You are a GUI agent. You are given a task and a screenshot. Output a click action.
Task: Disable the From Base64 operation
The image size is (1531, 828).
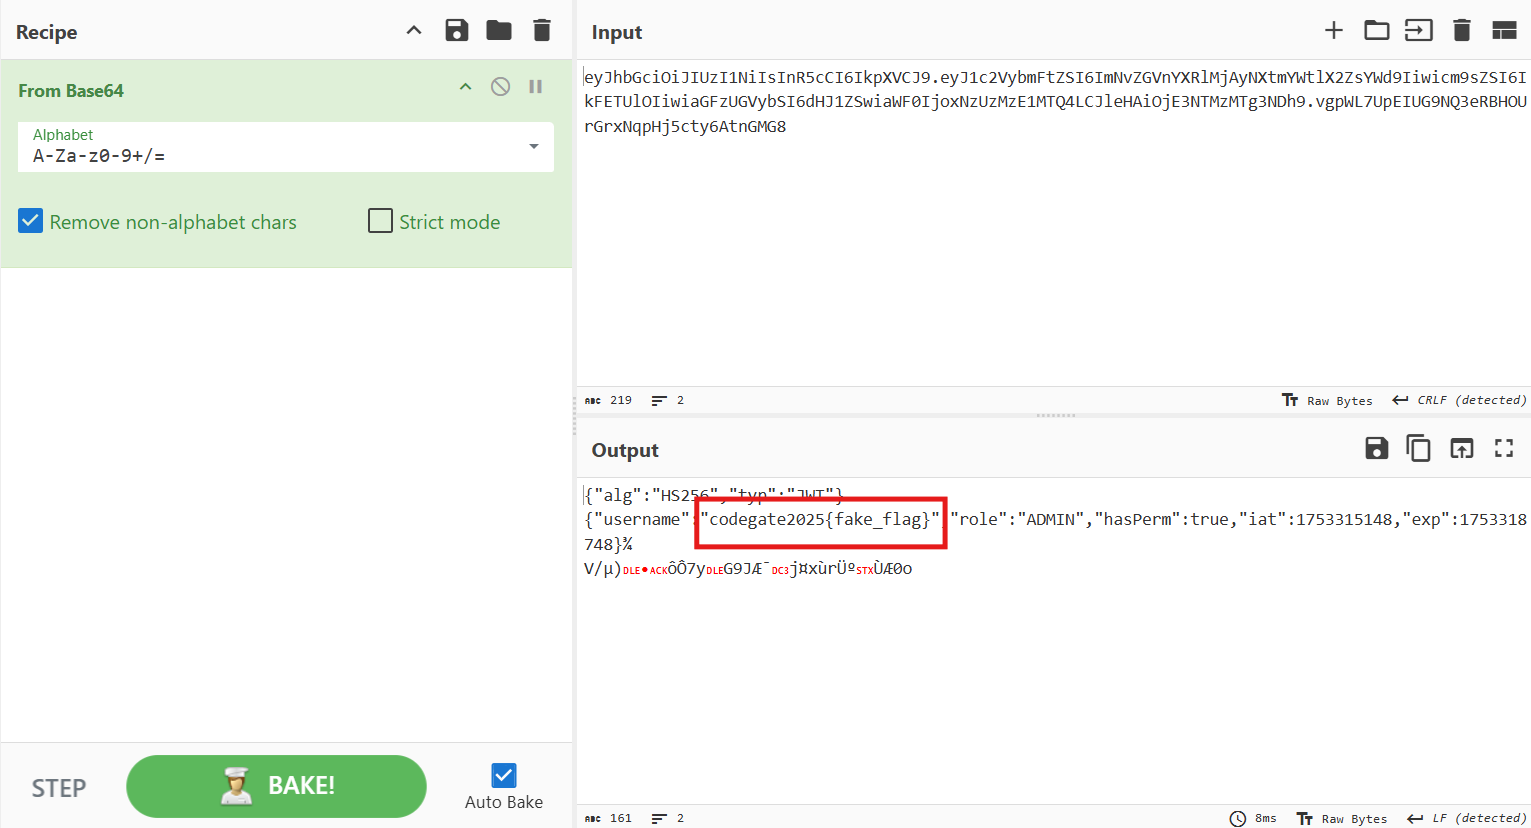pyautogui.click(x=501, y=87)
